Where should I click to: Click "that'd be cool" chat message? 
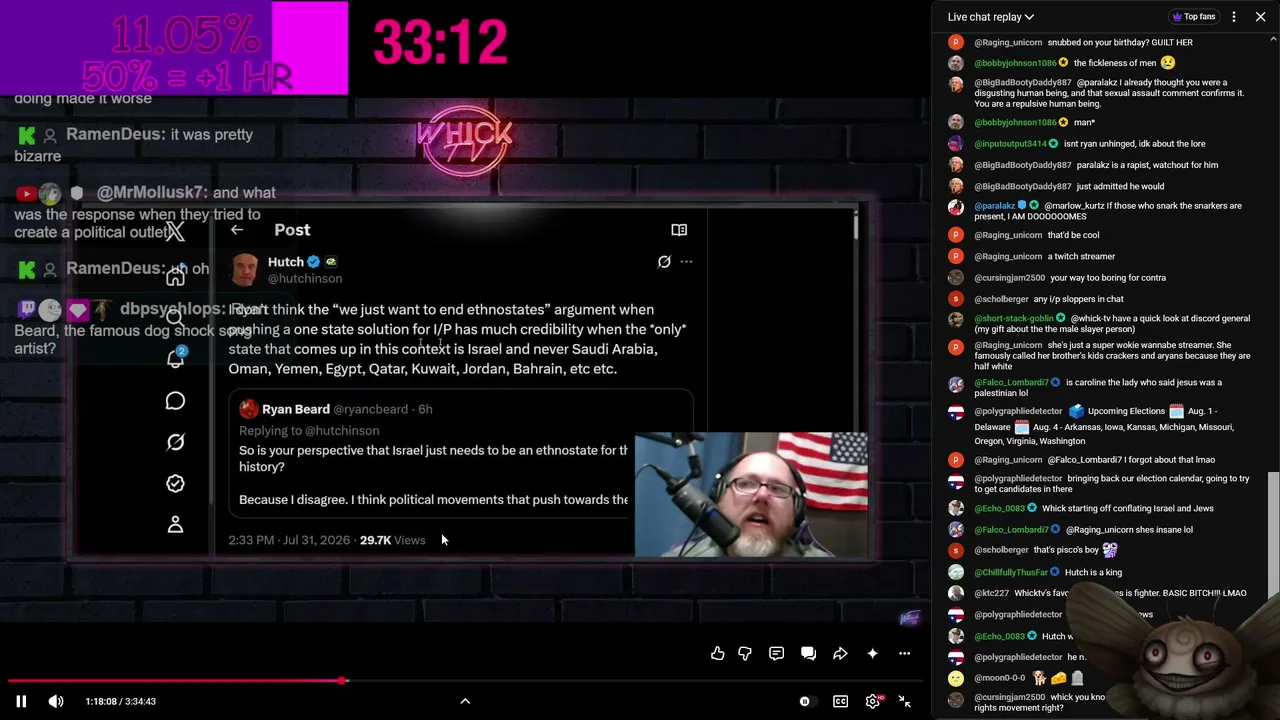coord(1073,236)
